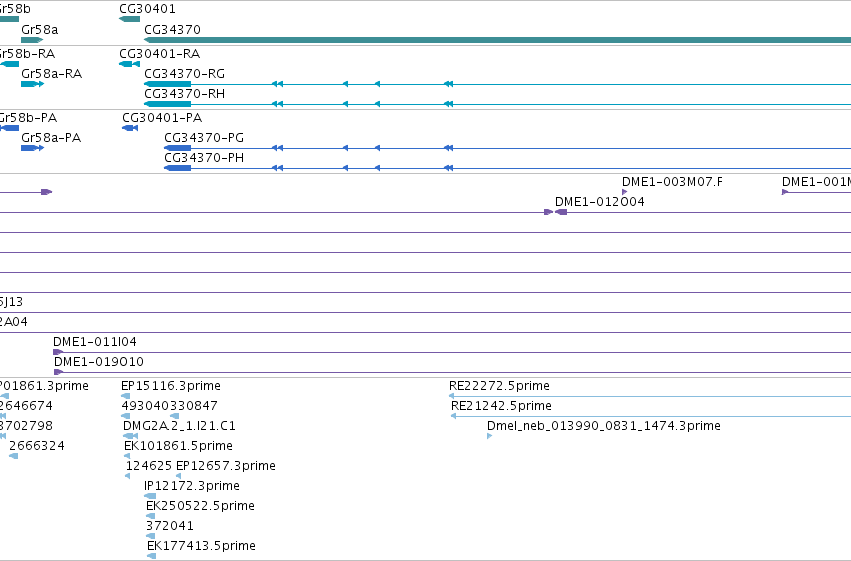Click the EP12657.3prime EST arrow
Image resolution: width=851 pixels, height=561 pixels.
click(179, 476)
